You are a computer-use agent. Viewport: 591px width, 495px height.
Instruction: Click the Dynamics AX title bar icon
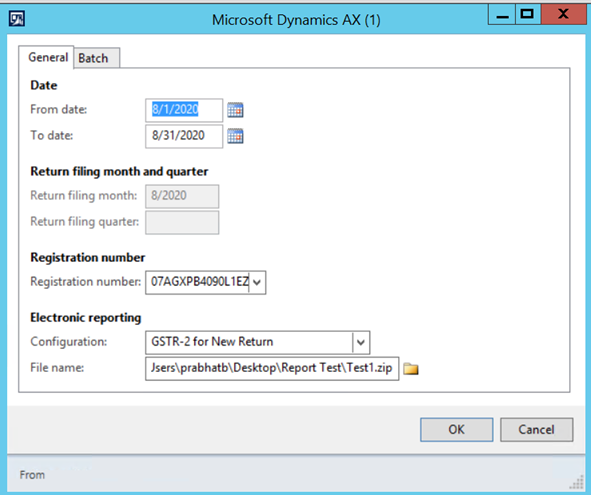(x=17, y=18)
